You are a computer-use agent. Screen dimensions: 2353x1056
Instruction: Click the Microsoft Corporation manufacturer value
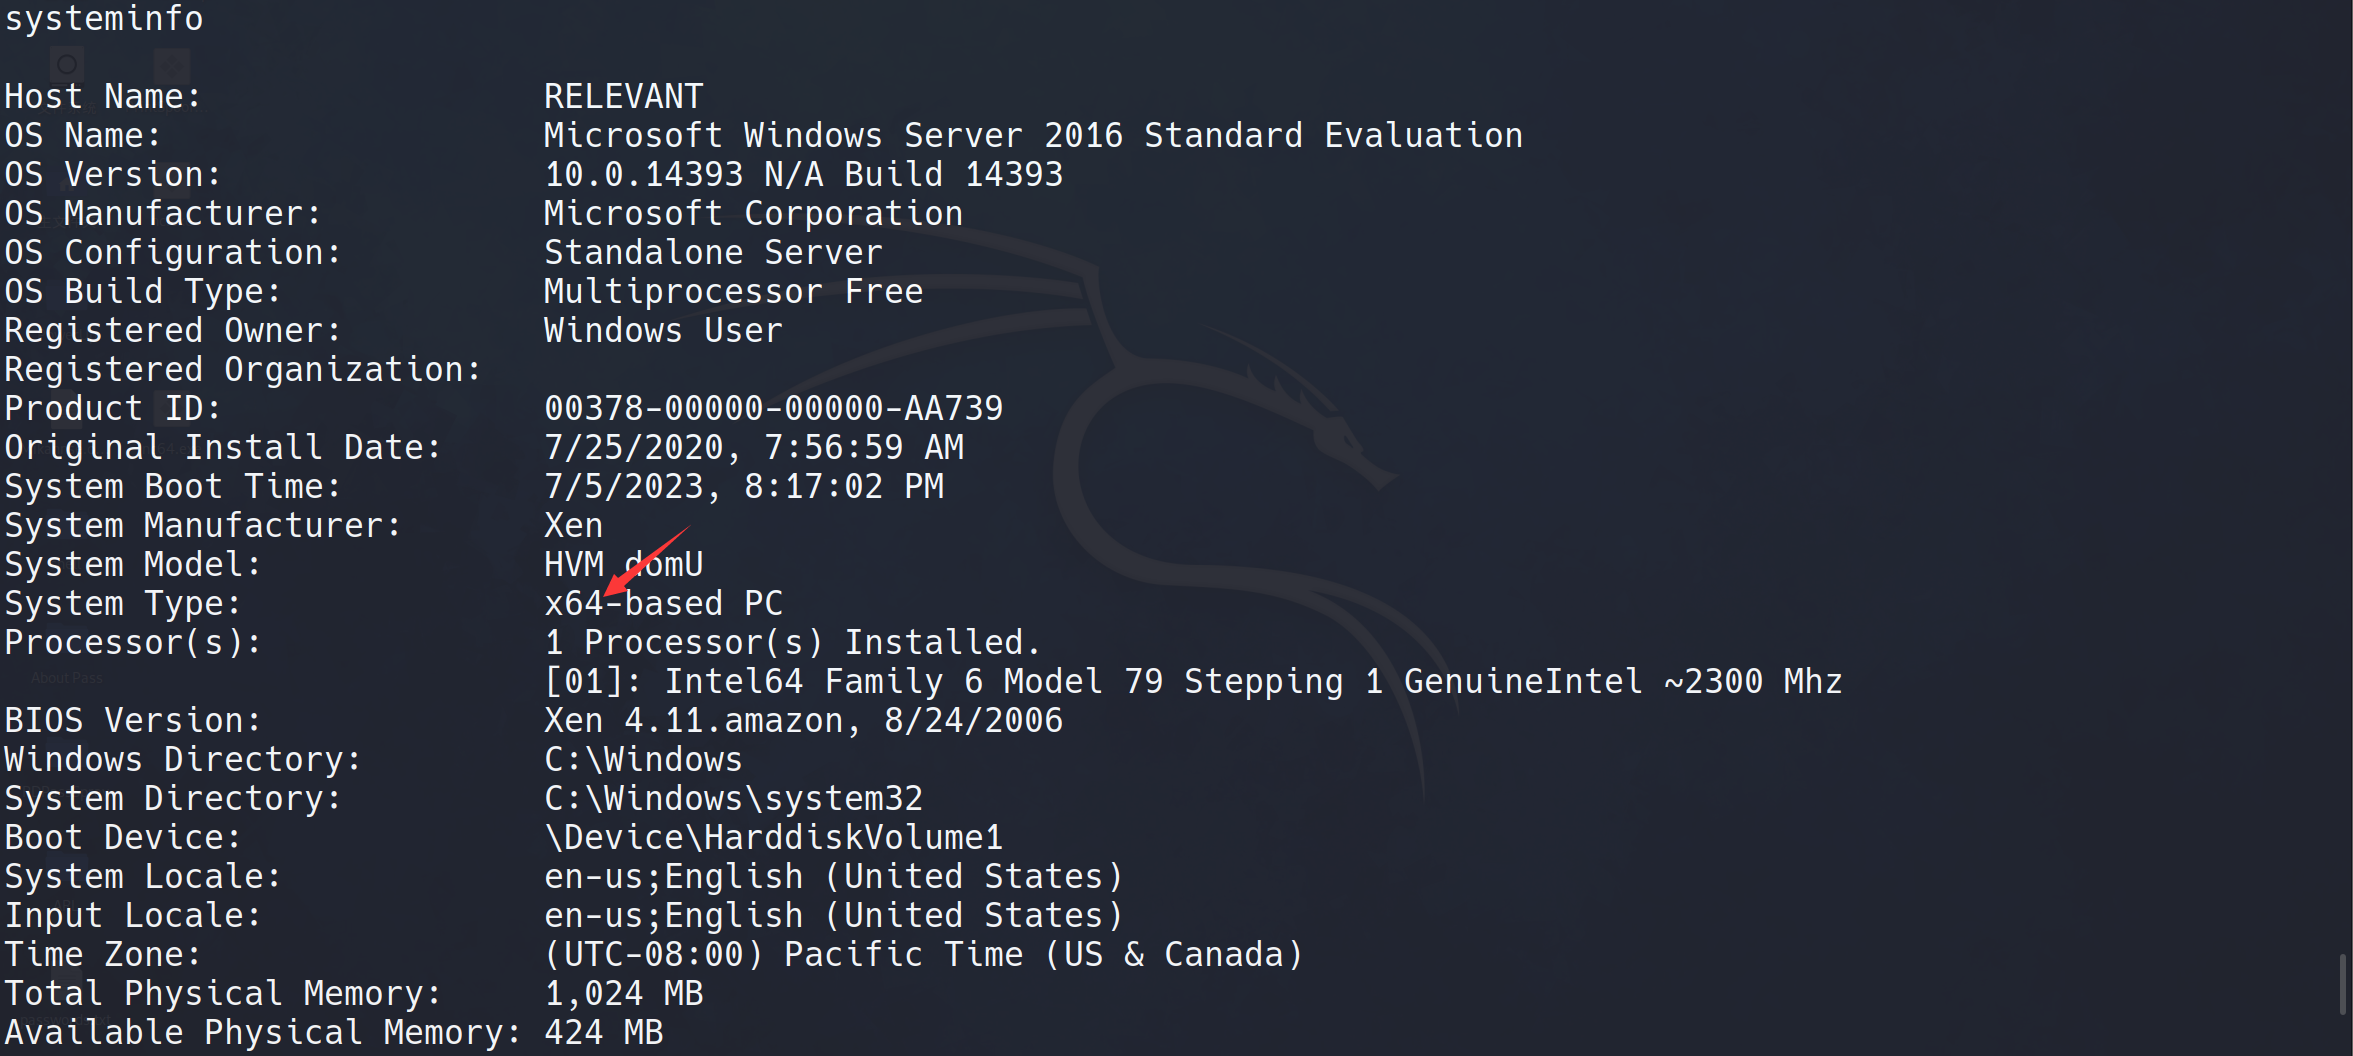753,213
